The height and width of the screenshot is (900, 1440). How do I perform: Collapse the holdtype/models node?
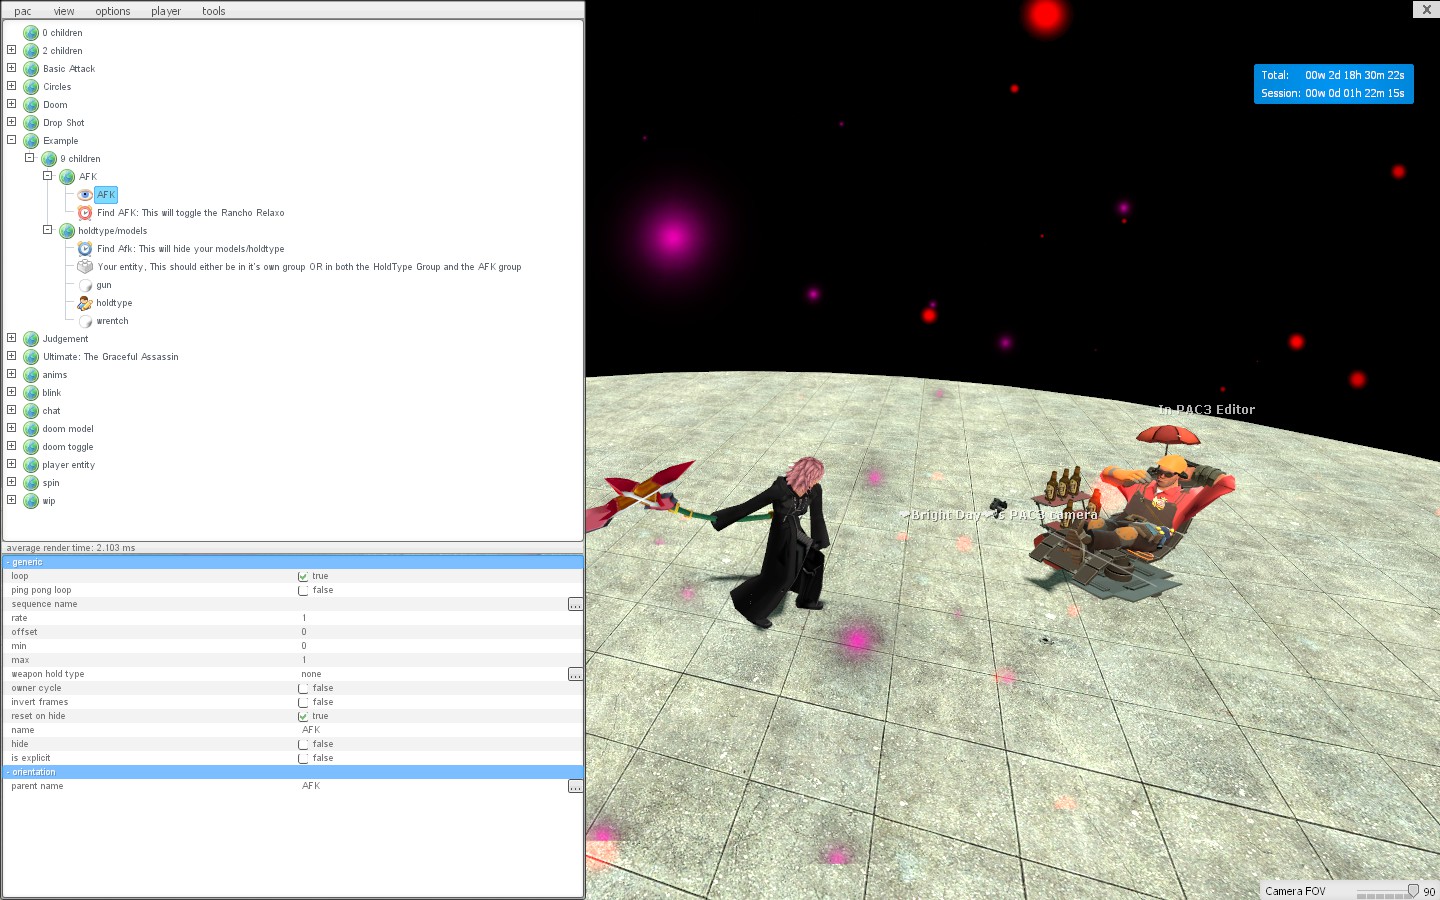pyautogui.click(x=48, y=230)
